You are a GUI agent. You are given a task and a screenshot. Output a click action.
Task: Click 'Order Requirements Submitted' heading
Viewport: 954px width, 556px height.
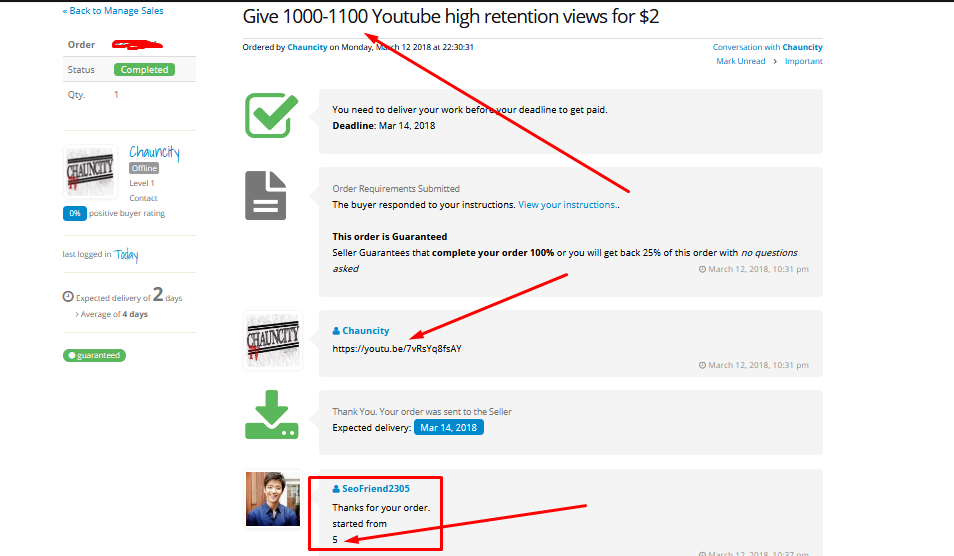[396, 189]
